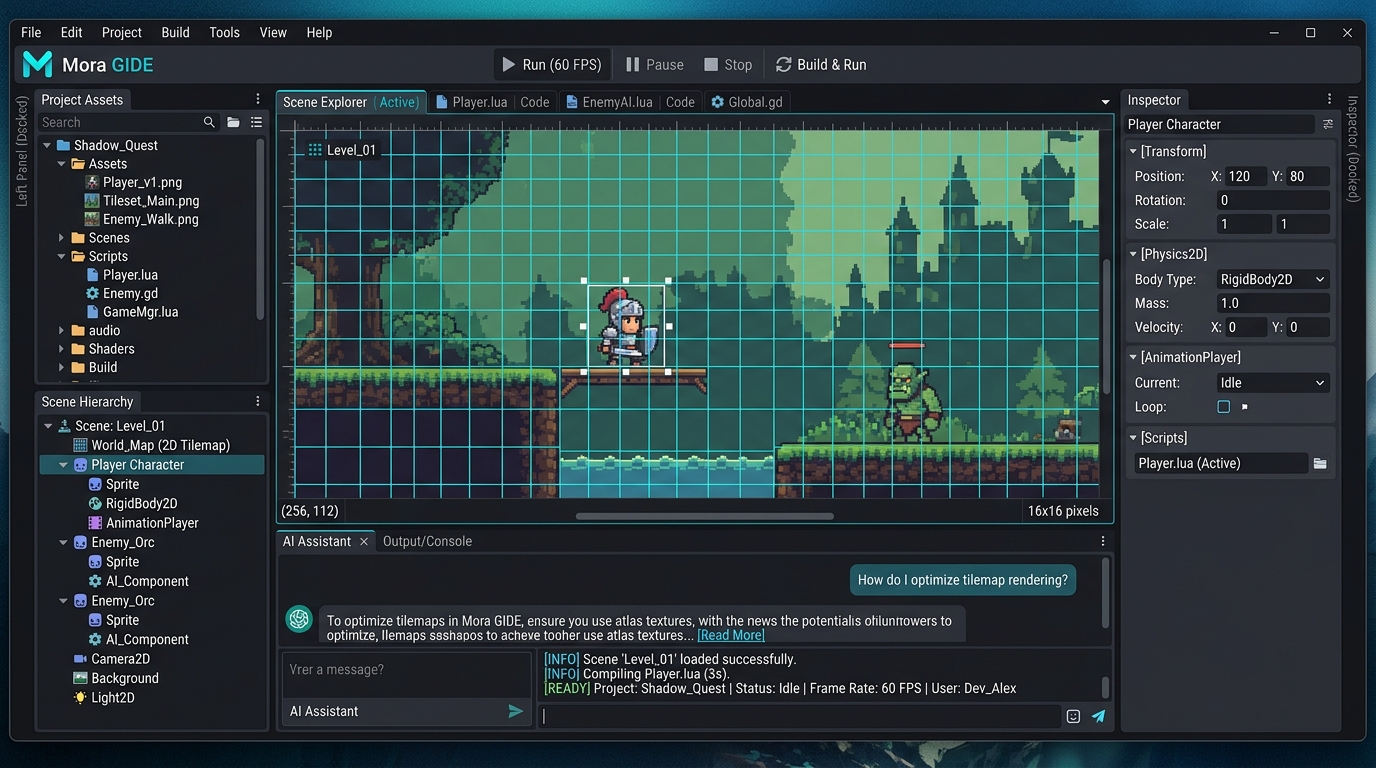Open the Build menu
Viewport: 1376px width, 768px height.
coord(175,32)
